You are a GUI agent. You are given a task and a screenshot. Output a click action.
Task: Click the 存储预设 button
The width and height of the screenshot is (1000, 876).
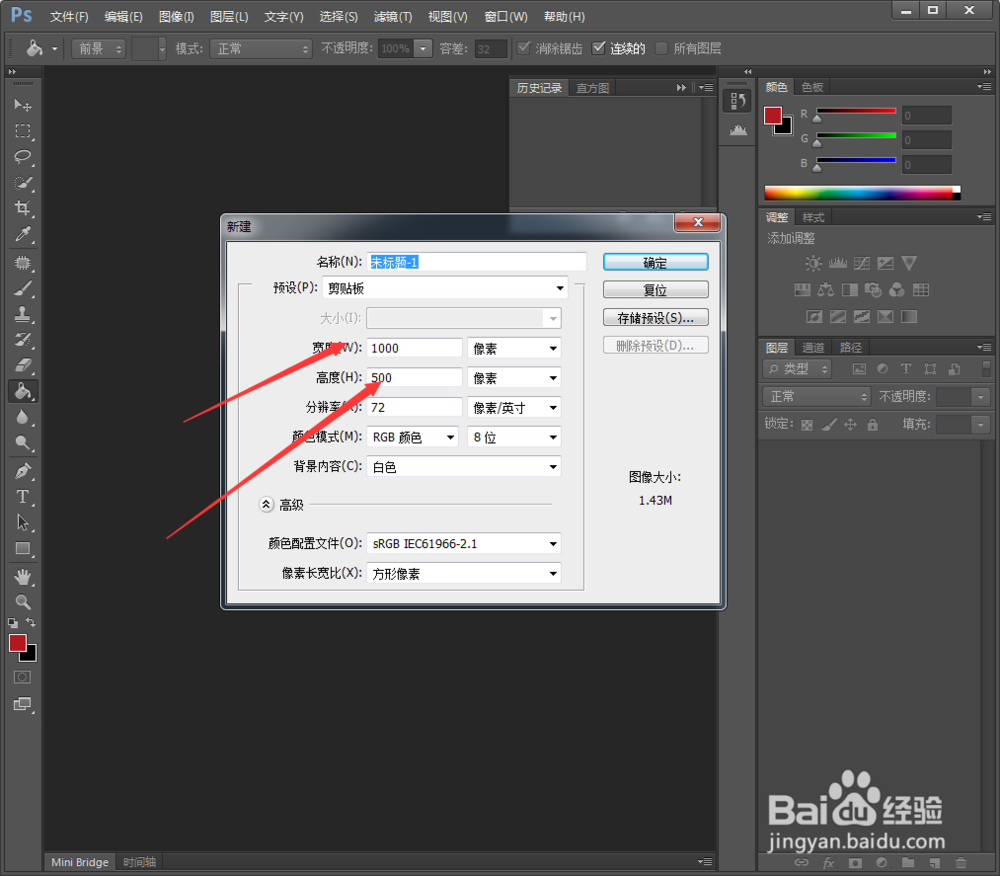click(655, 317)
